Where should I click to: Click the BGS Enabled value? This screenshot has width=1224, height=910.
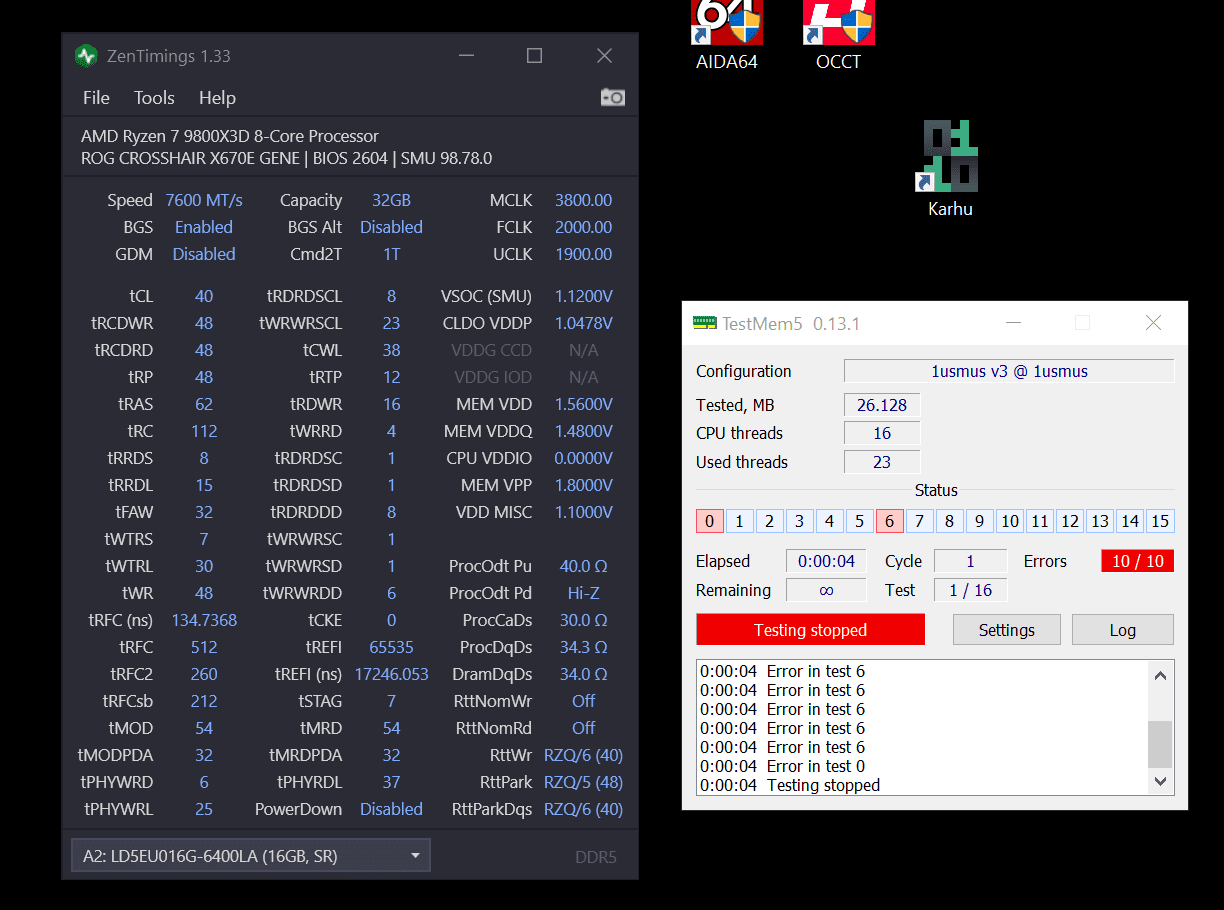point(204,227)
